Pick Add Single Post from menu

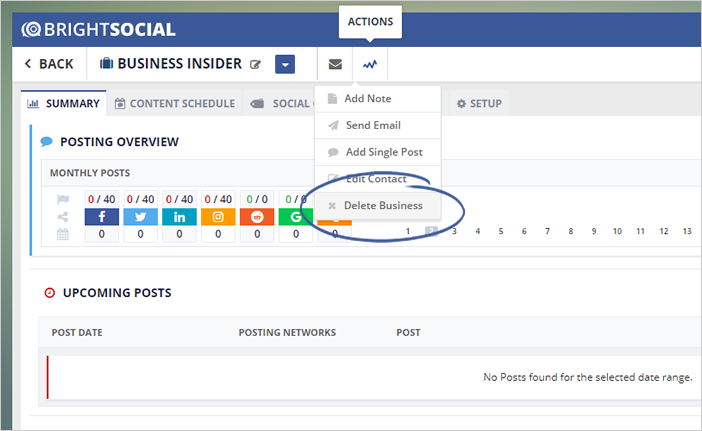tap(383, 152)
